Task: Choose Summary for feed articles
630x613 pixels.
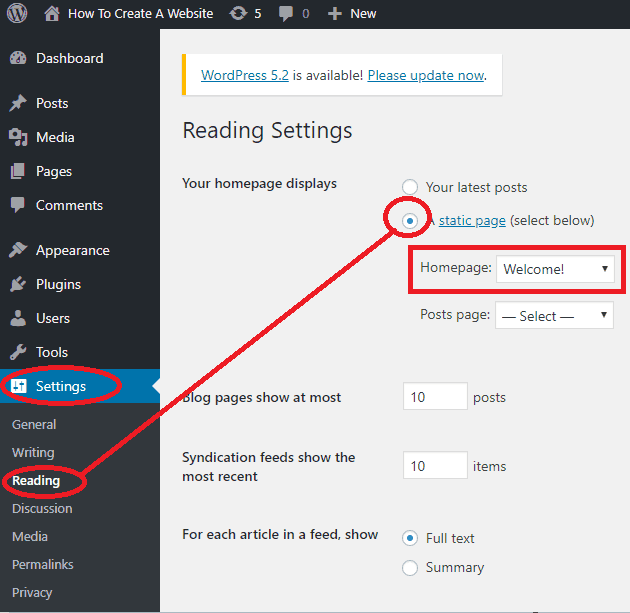Action: point(410,568)
